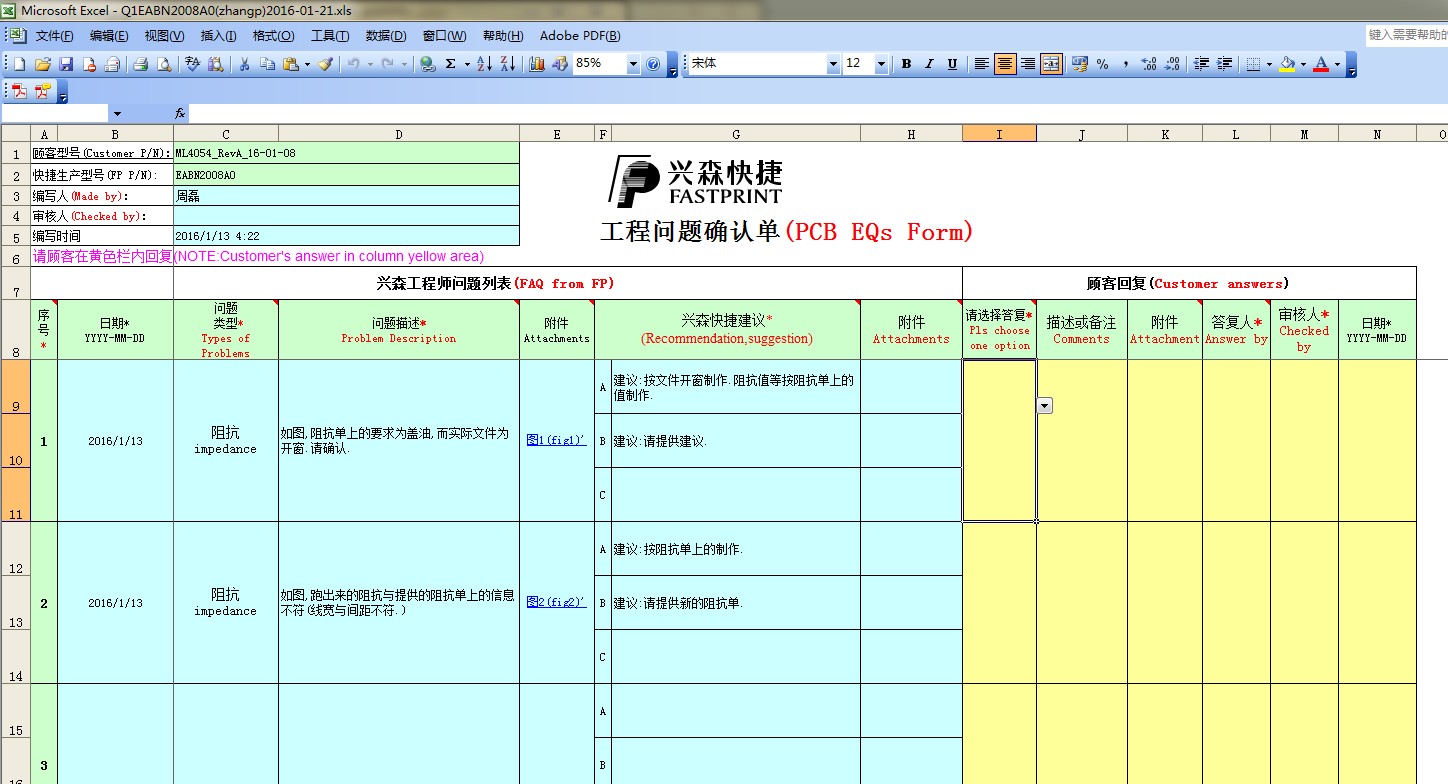Click the help search input field
Viewport: 1448px width, 784px height.
pos(1406,35)
